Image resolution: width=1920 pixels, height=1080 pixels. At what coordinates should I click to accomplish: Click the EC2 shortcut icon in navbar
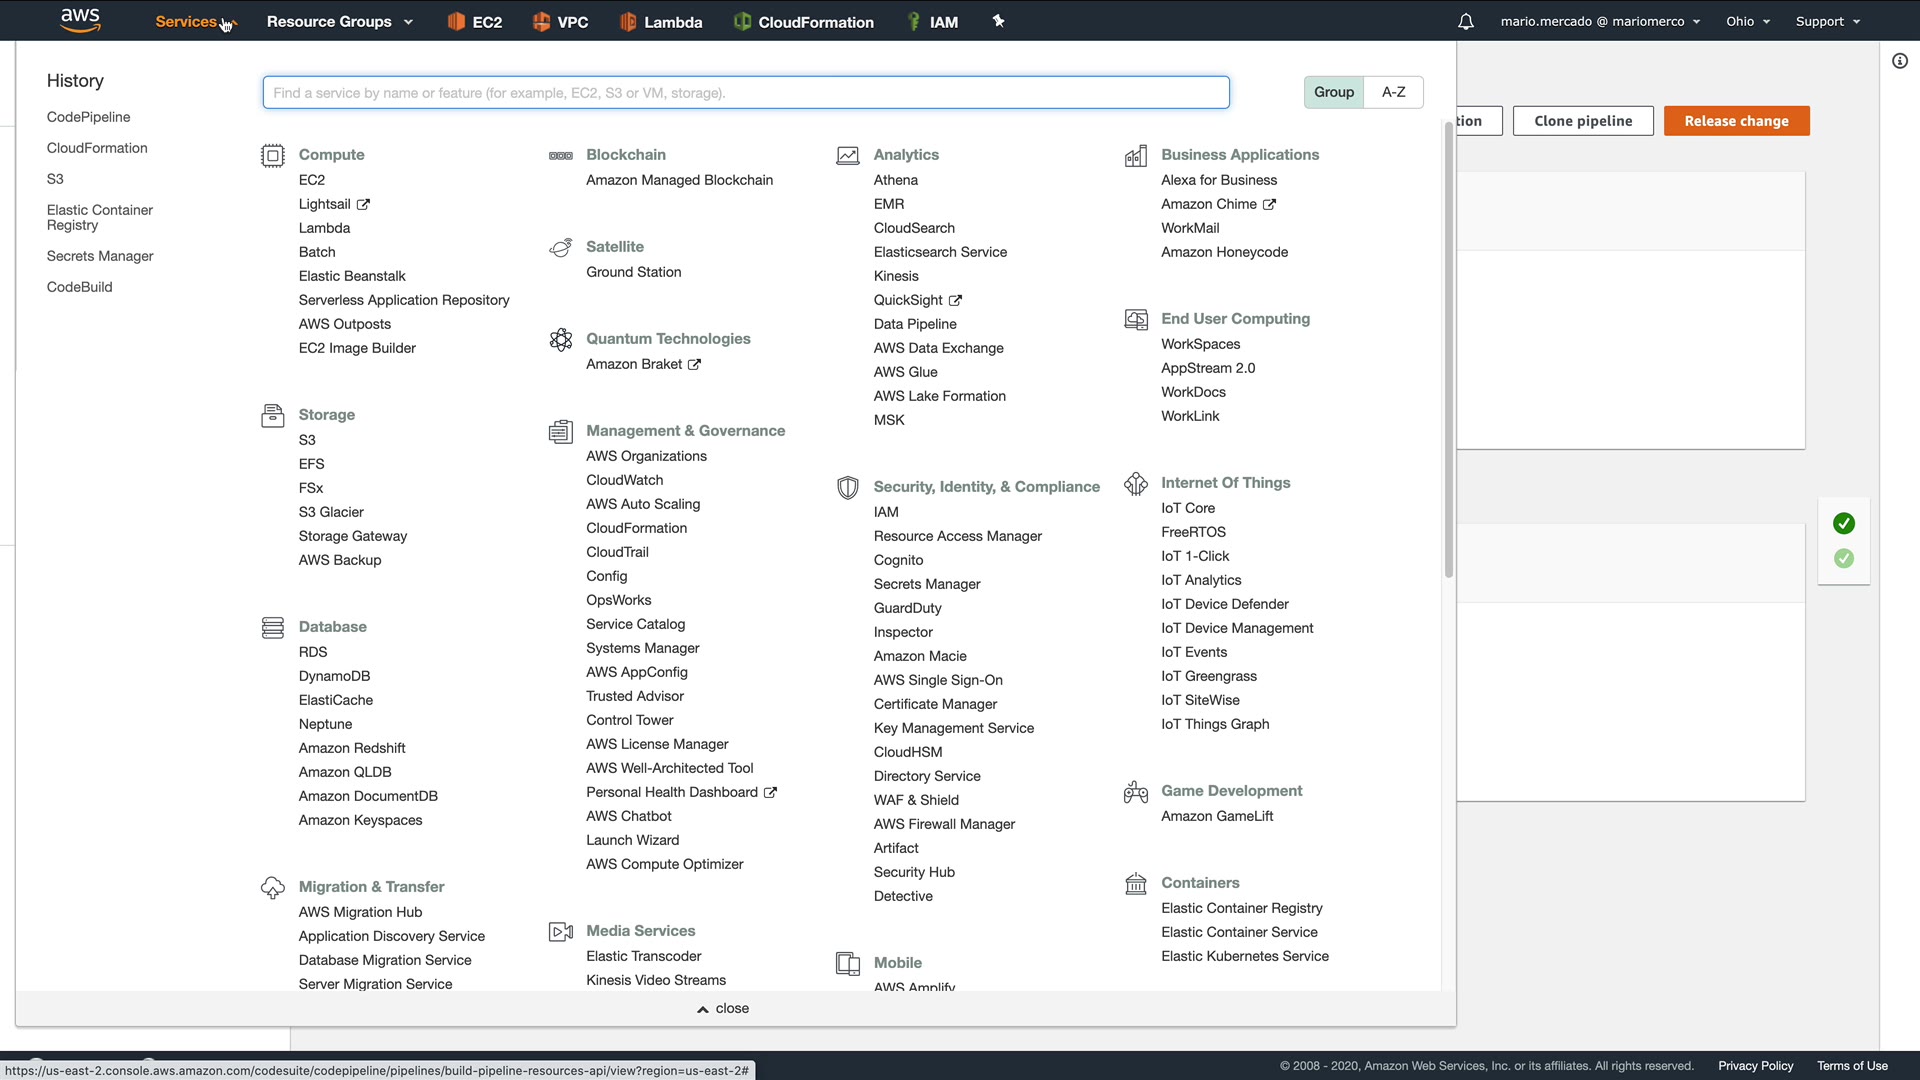[x=456, y=21]
